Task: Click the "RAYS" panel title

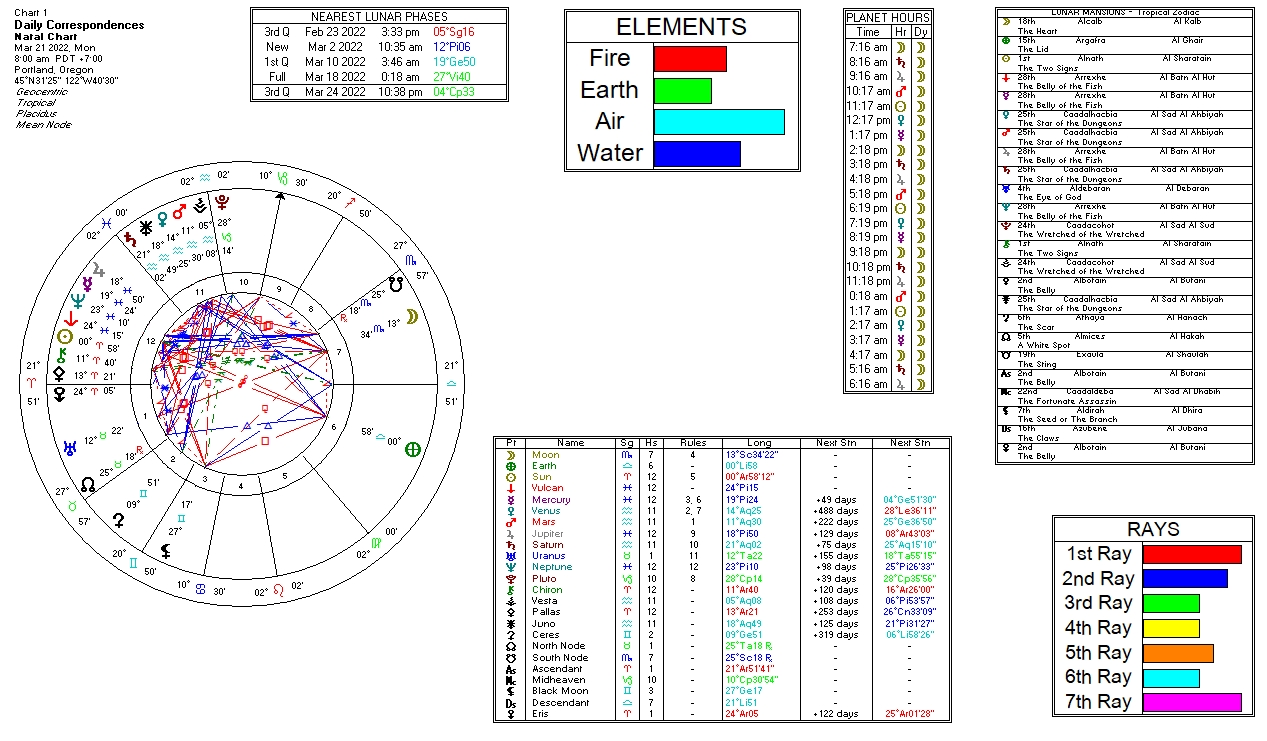Action: pyautogui.click(x=1153, y=530)
